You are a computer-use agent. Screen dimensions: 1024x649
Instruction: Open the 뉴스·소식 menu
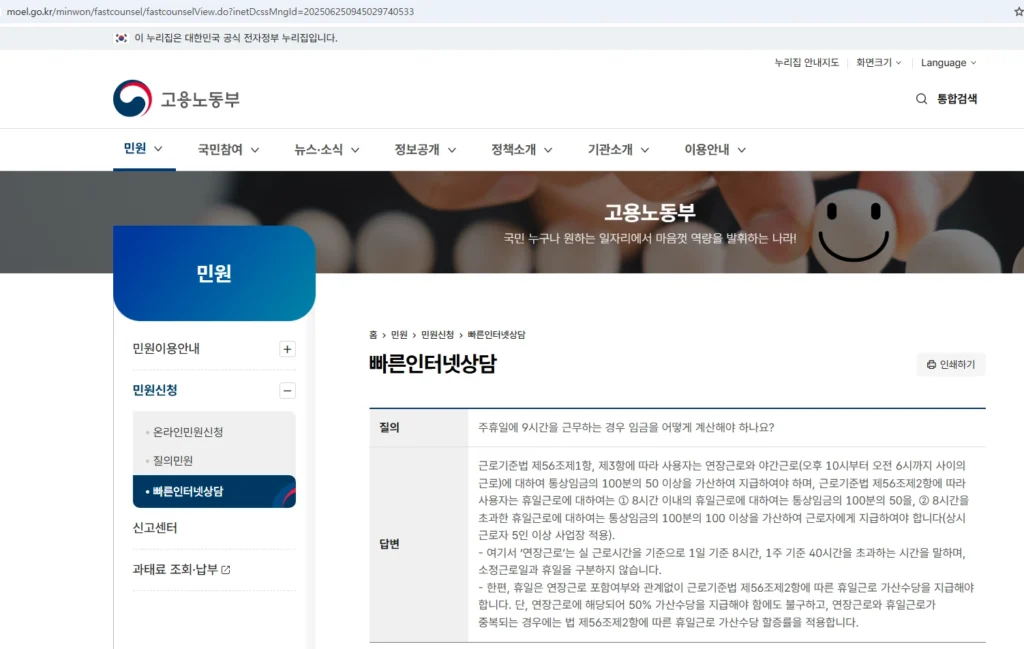326,150
